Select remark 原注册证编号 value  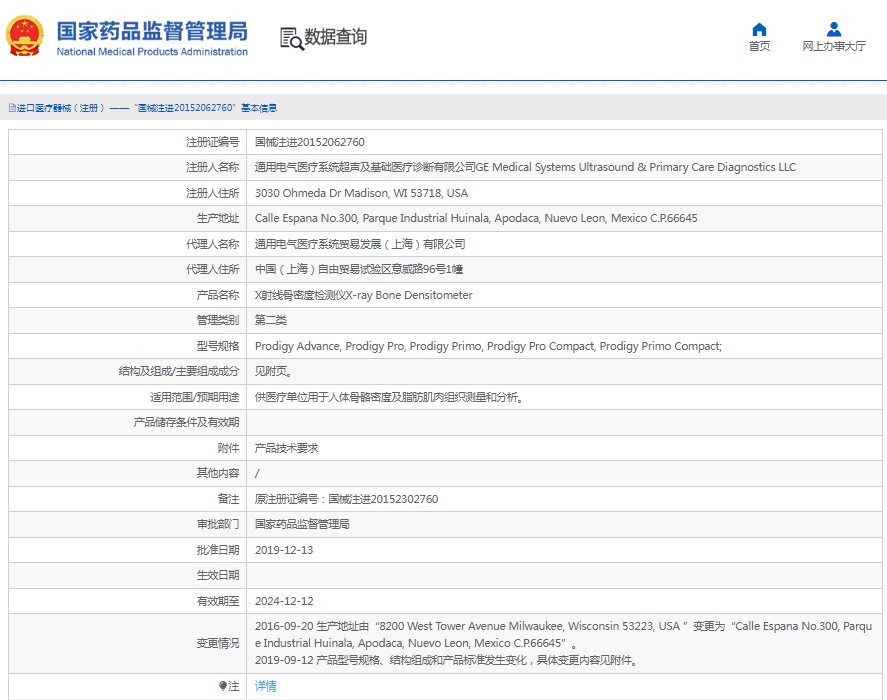coord(346,499)
